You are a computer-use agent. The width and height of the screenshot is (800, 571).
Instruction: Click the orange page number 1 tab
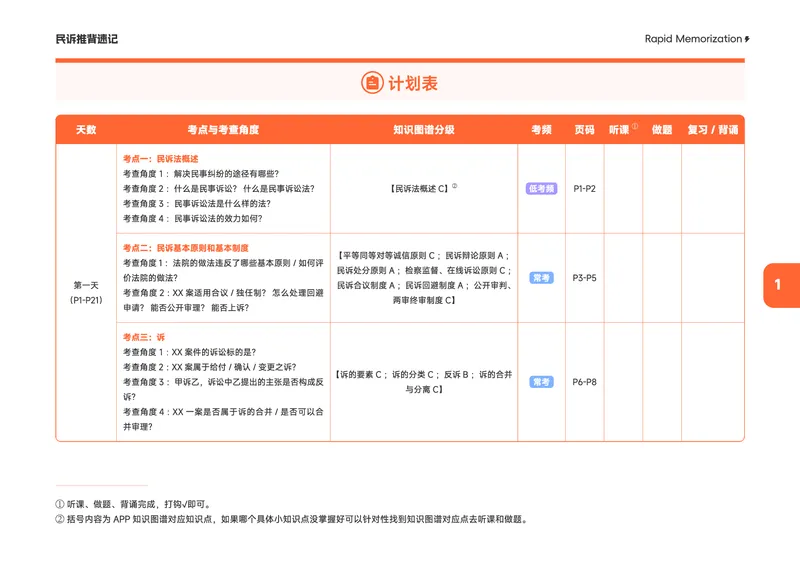[782, 285]
